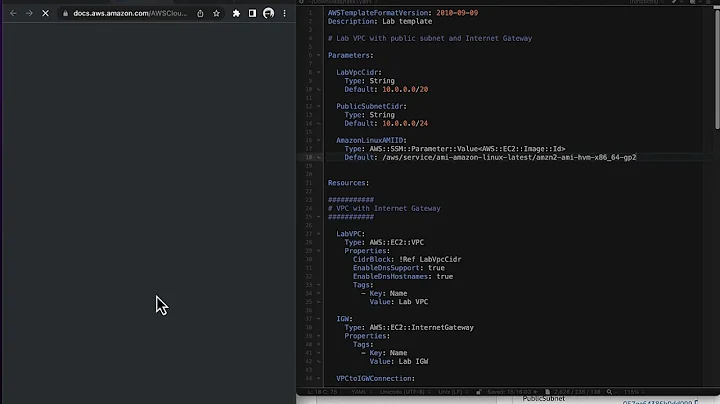
Task: Open the browser profile avatar
Action: click(x=269, y=13)
